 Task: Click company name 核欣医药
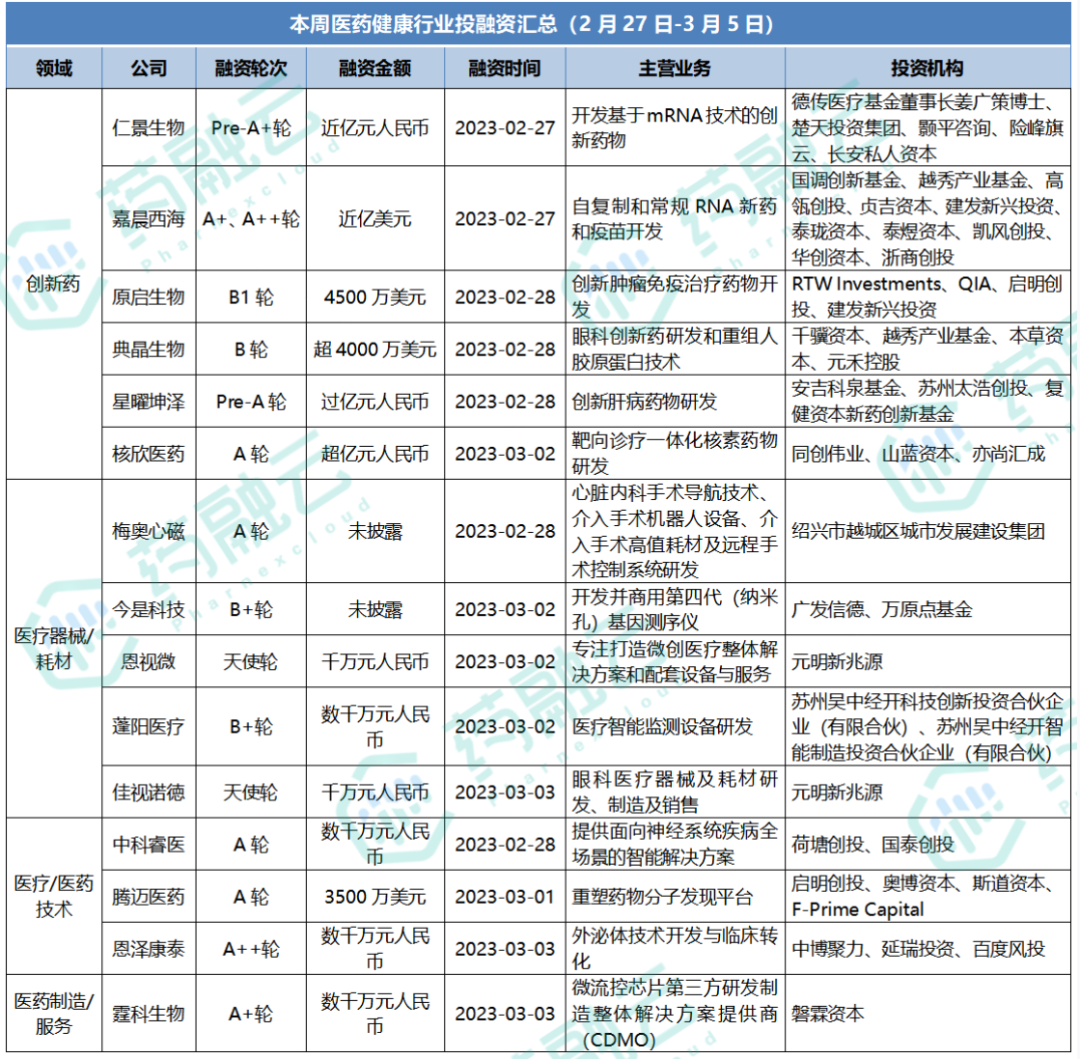(x=149, y=454)
